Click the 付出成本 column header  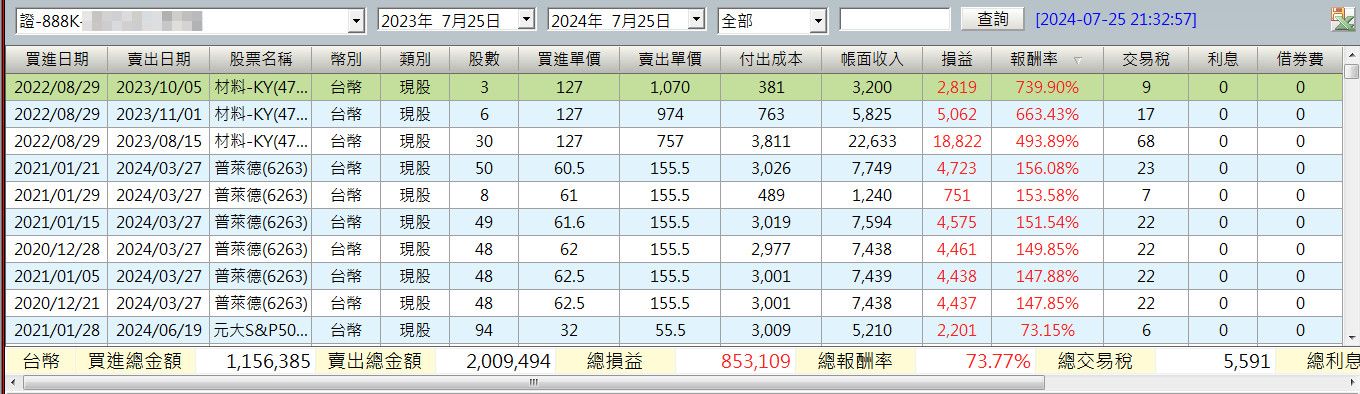[x=771, y=60]
